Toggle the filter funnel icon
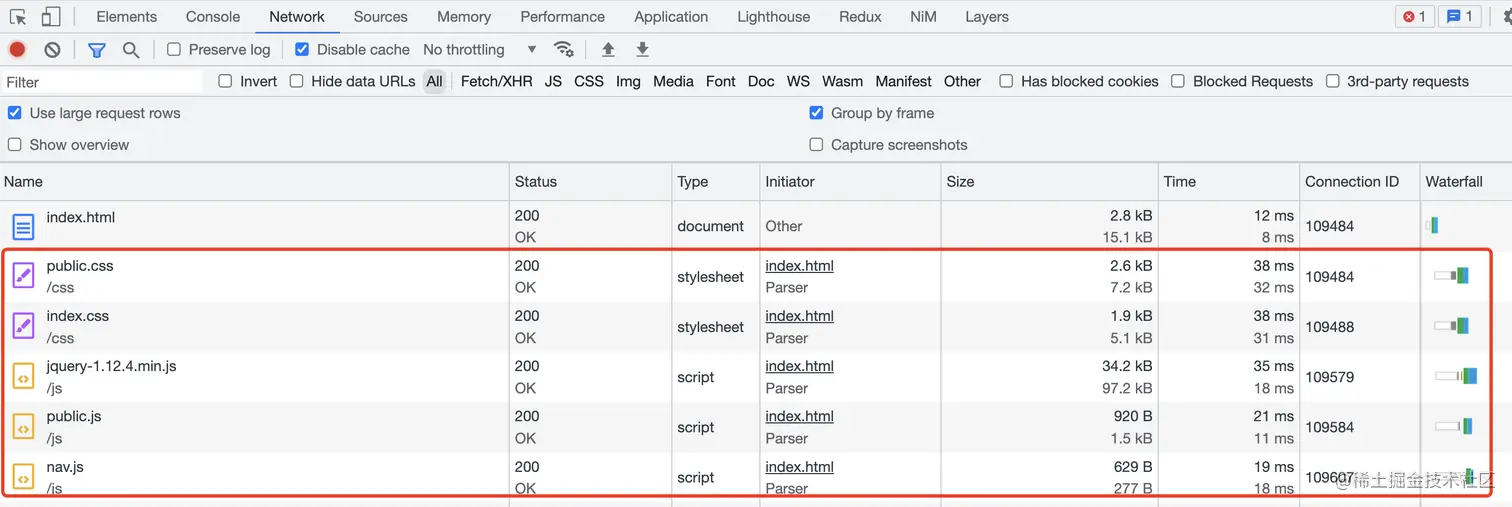Image resolution: width=1512 pixels, height=507 pixels. (96, 49)
